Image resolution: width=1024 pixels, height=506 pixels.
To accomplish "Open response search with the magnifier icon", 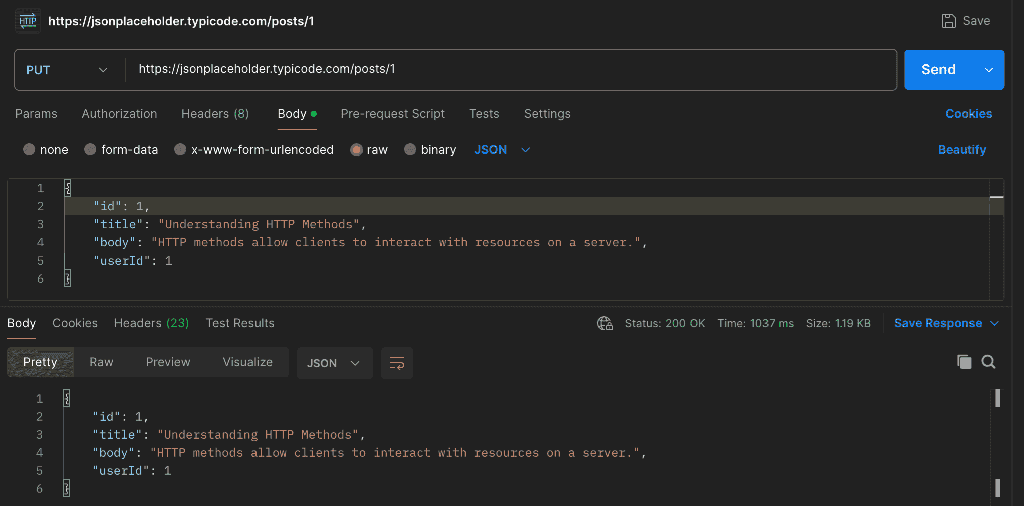I will click(988, 362).
